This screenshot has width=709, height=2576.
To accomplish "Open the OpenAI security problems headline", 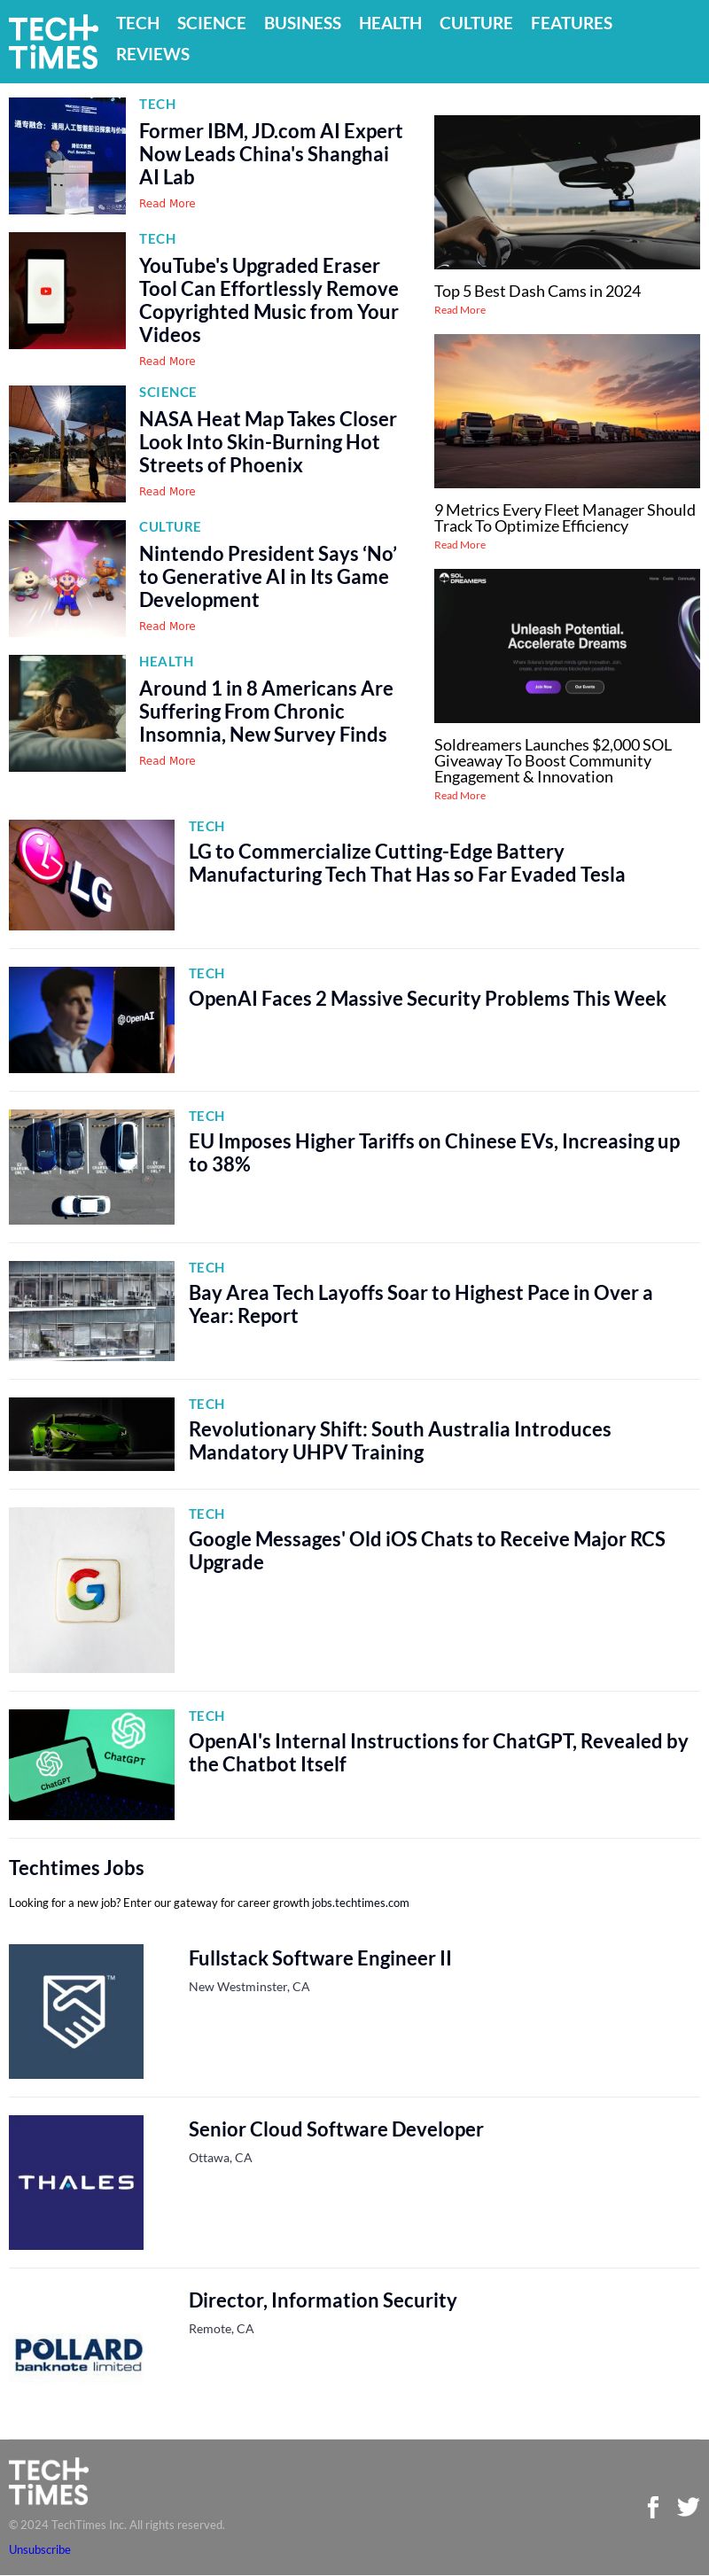I will pos(427,998).
